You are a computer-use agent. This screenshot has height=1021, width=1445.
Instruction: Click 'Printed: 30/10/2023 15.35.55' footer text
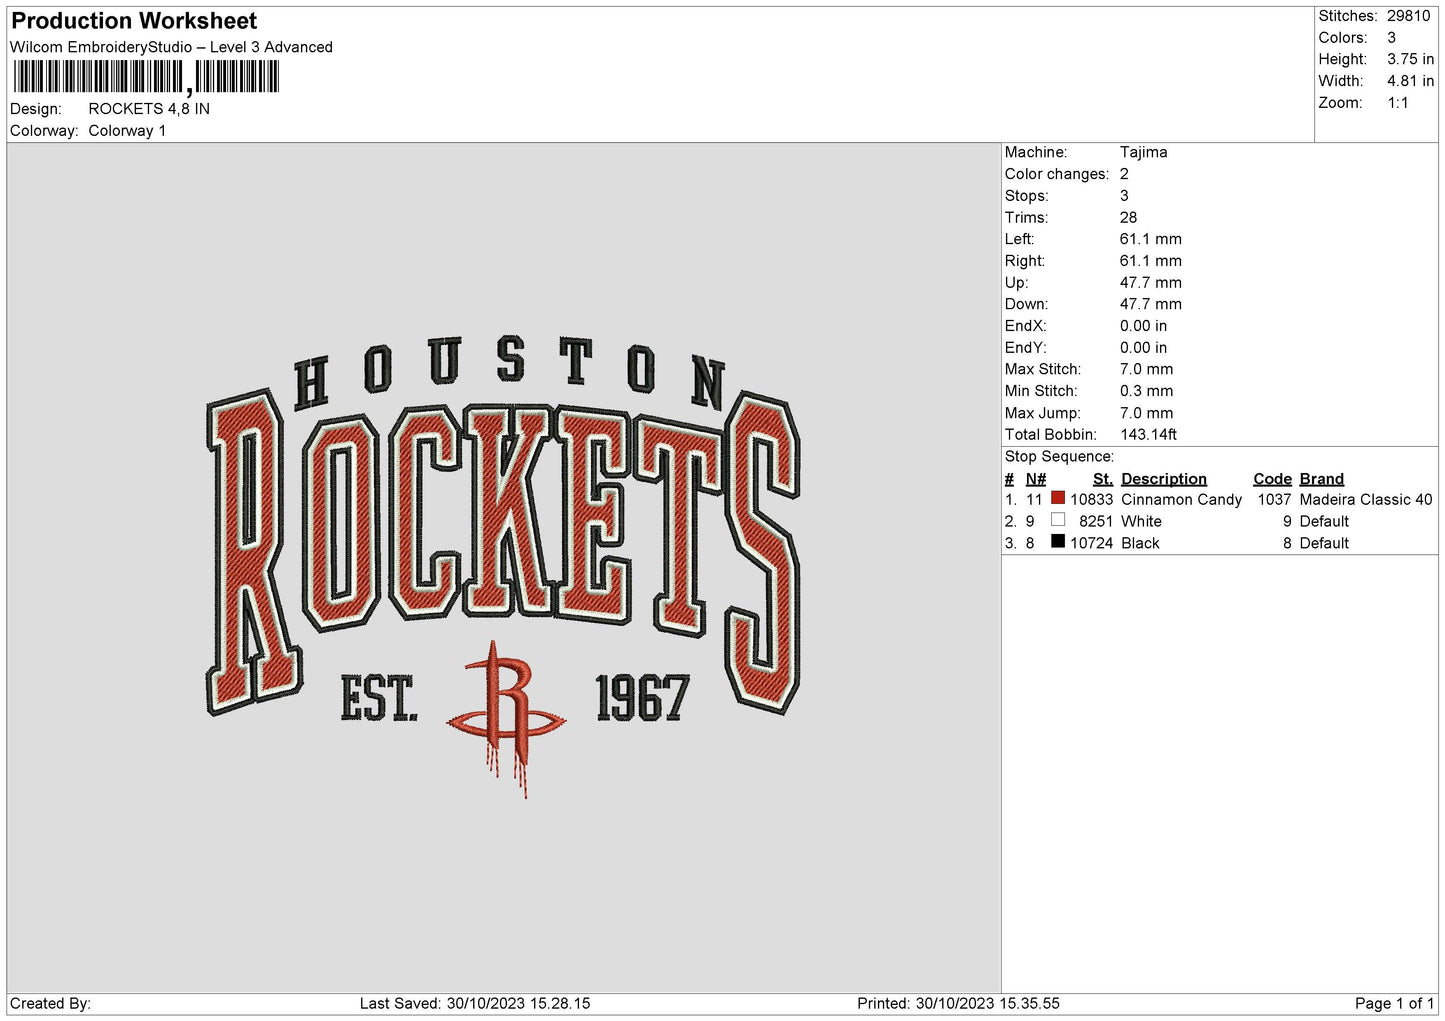(x=958, y=1004)
